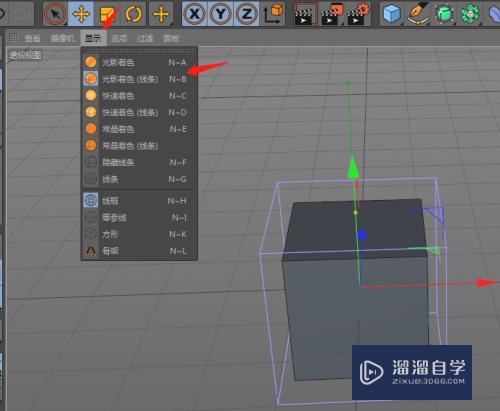Switch the coordinate system icon
The image size is (500, 411).
(273, 14)
